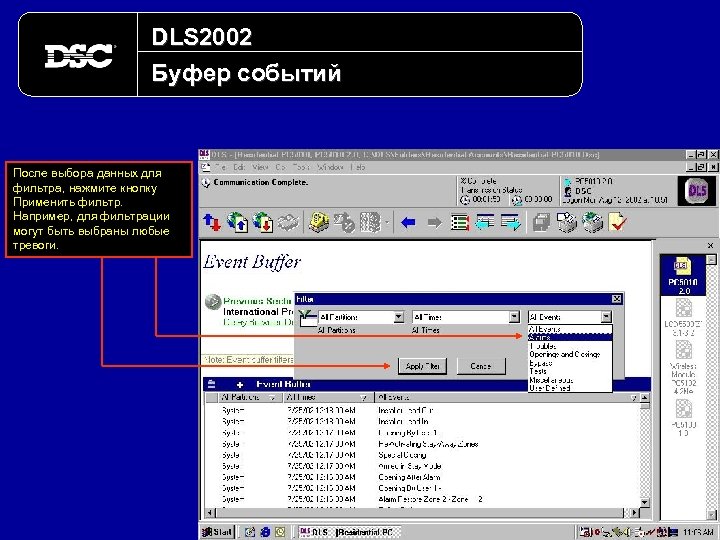Click the connect arrows icon in toolbar

[212, 223]
